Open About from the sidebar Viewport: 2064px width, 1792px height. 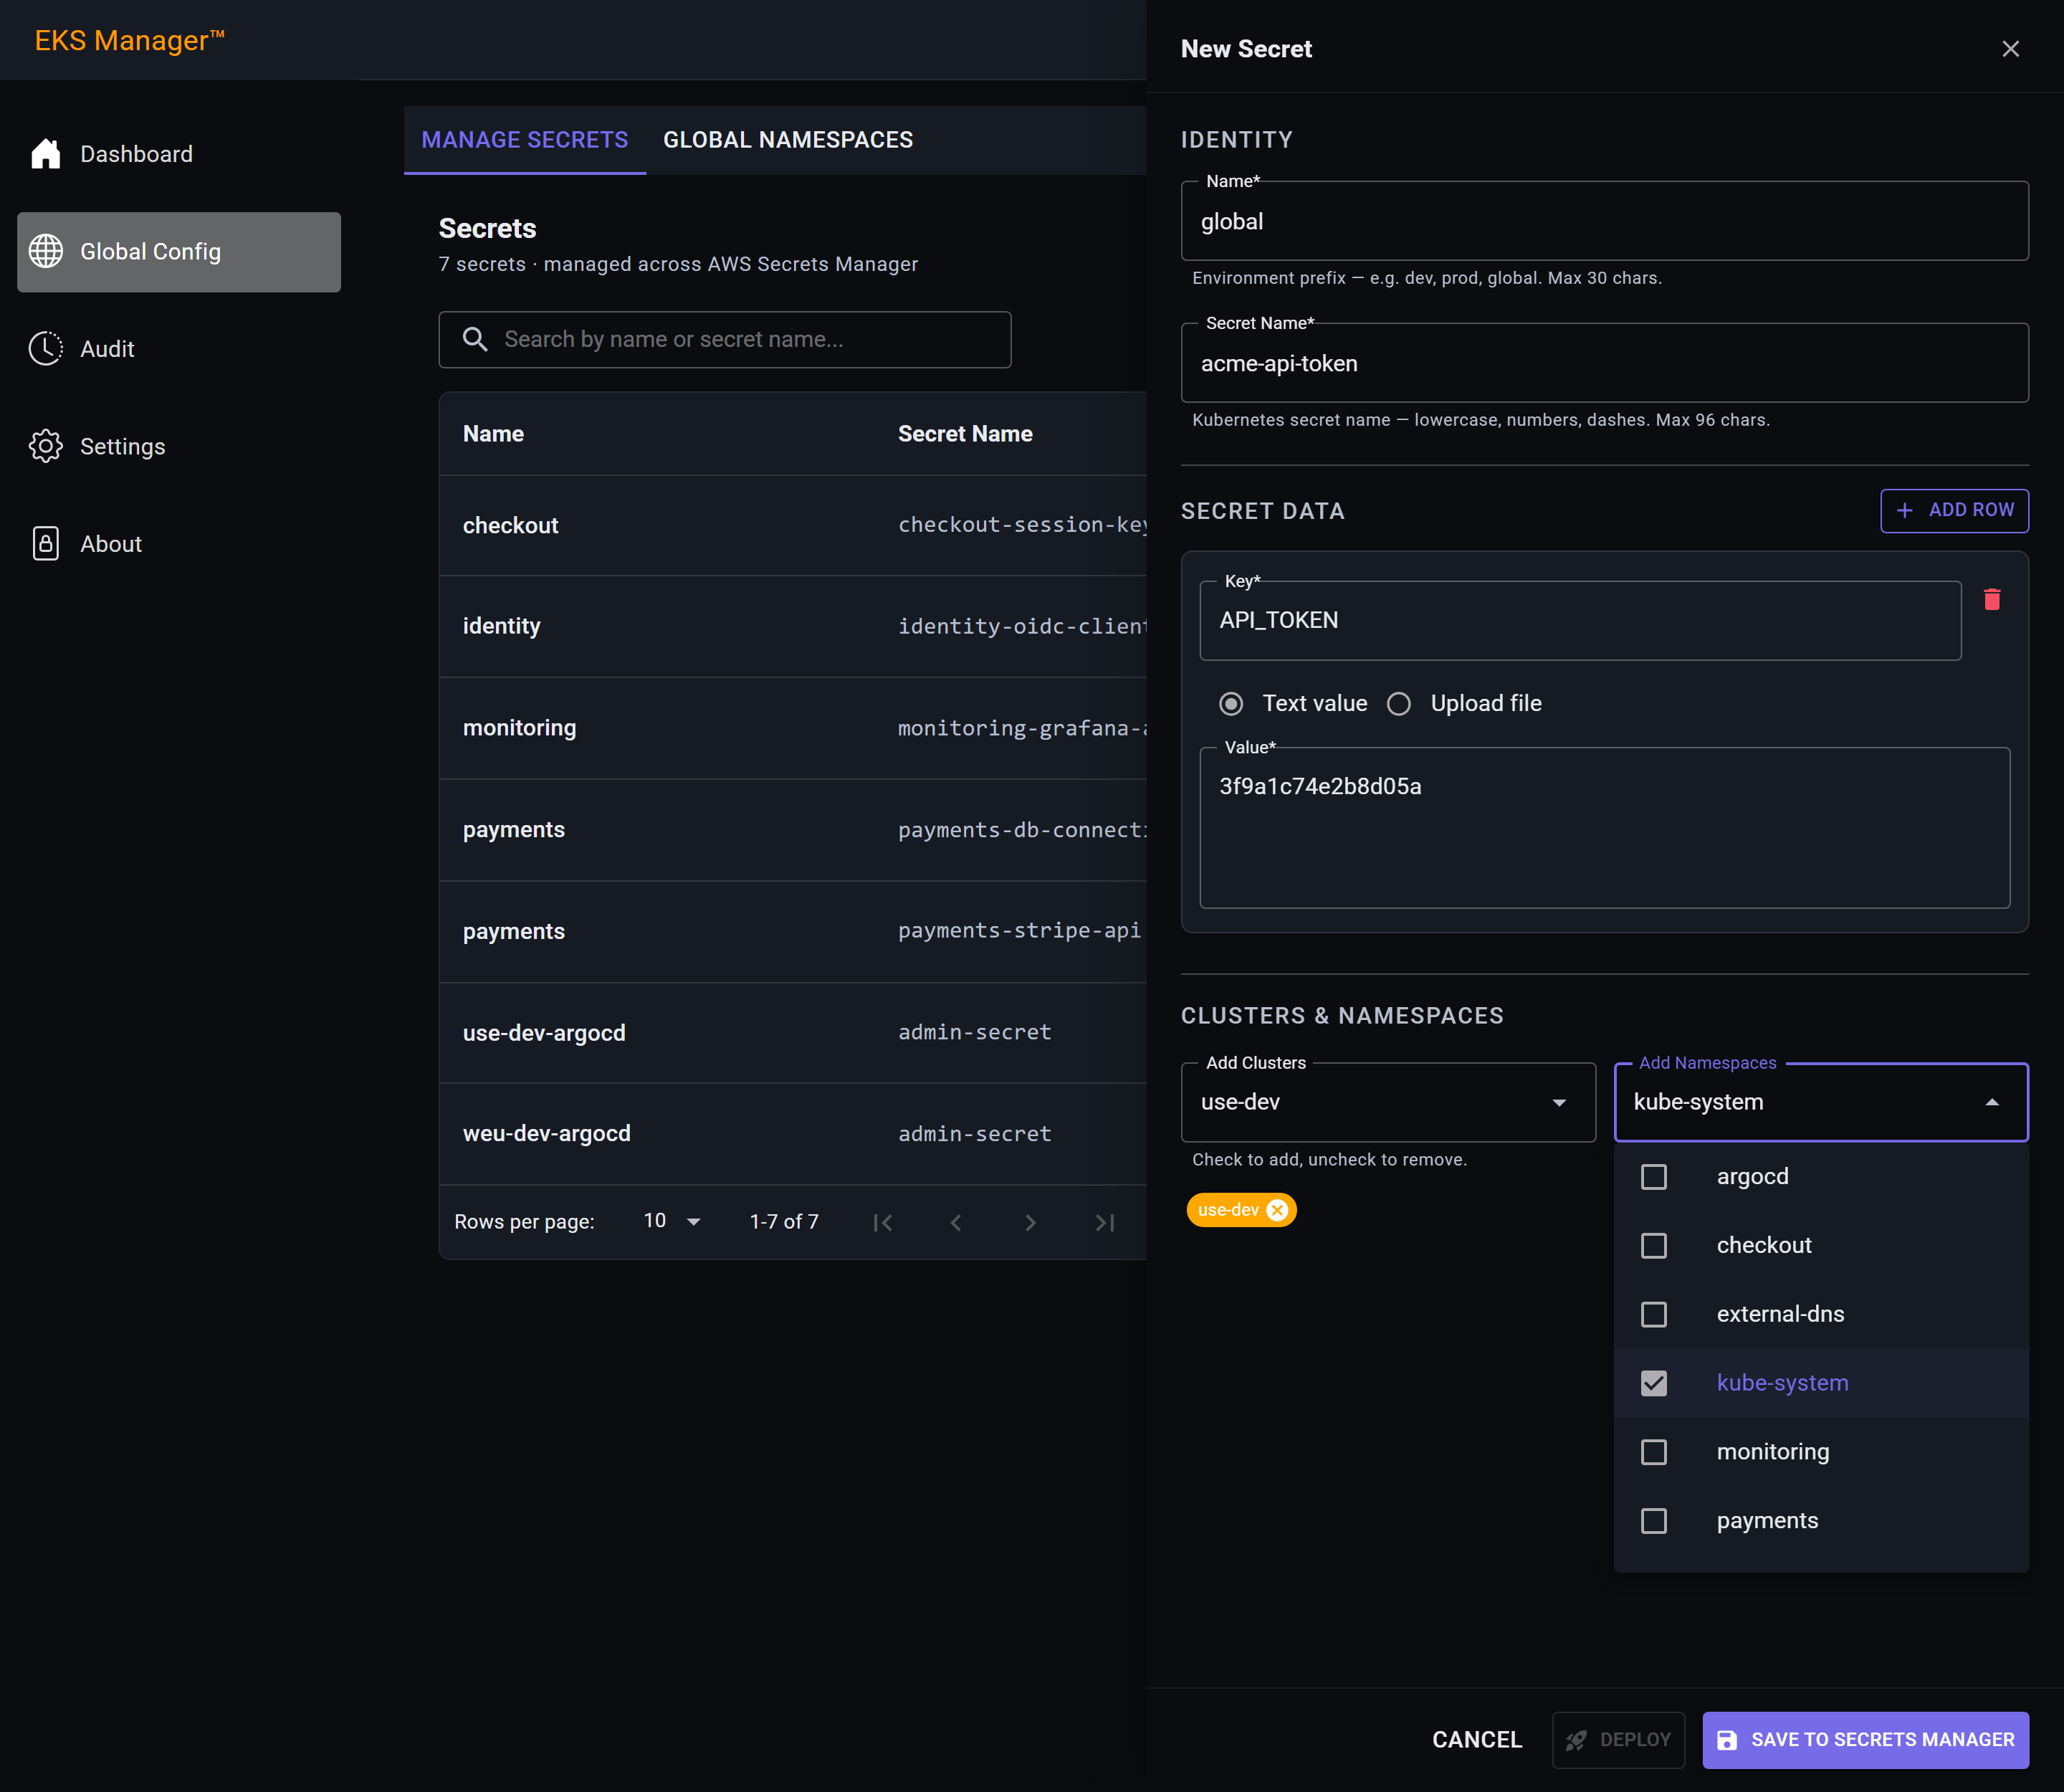click(x=179, y=544)
